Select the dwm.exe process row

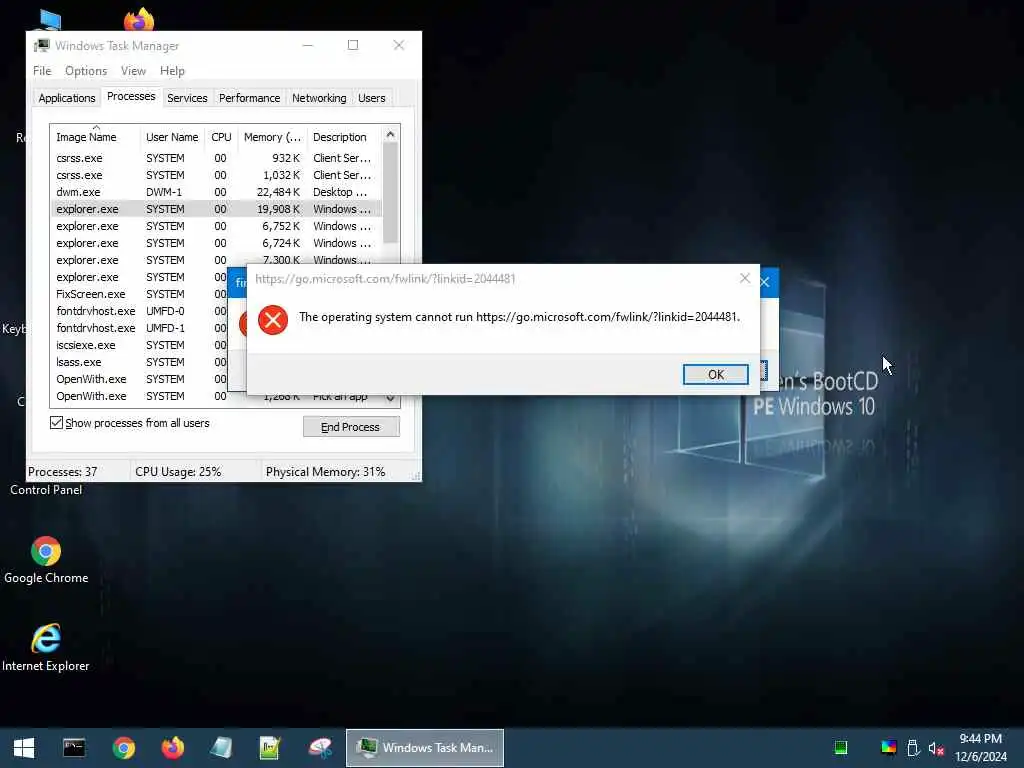point(216,192)
